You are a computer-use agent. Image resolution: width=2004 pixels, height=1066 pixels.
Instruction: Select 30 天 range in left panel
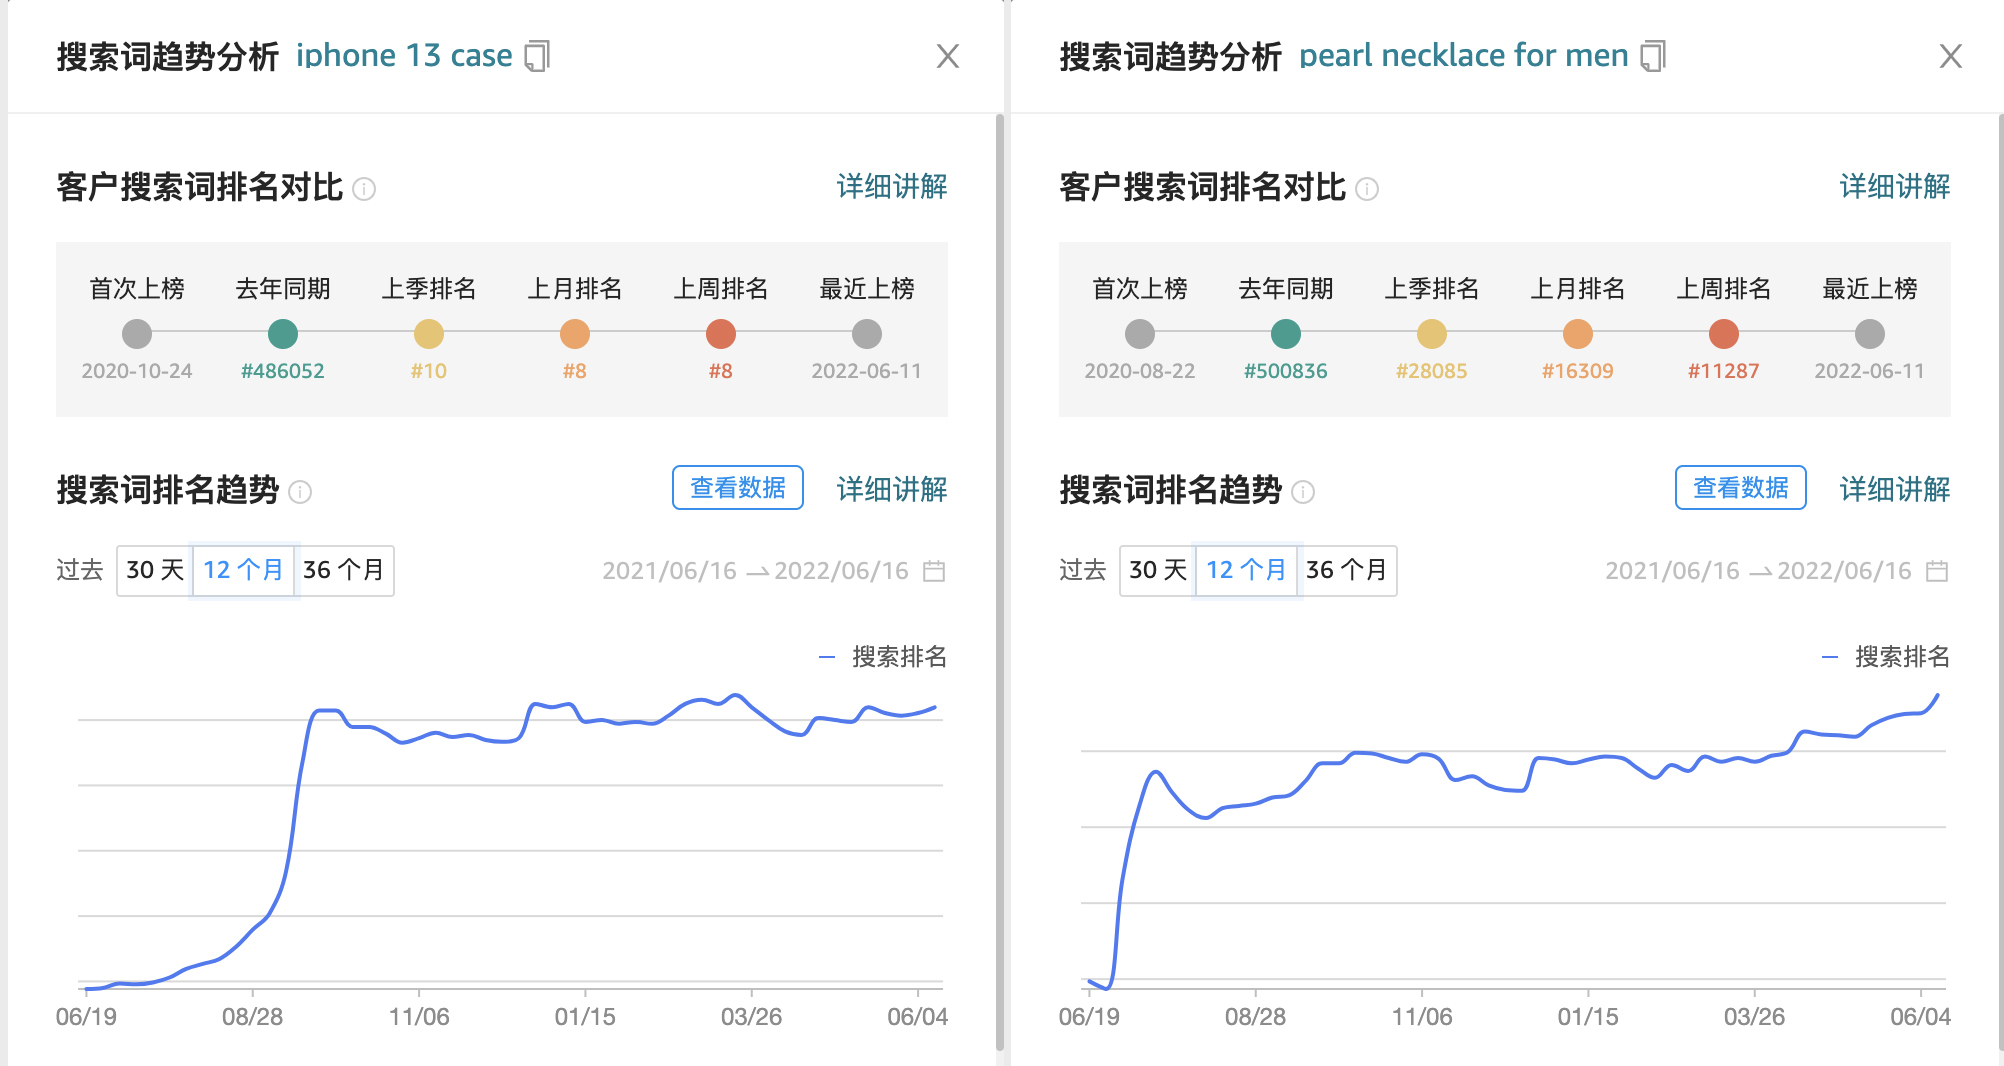pyautogui.click(x=155, y=570)
